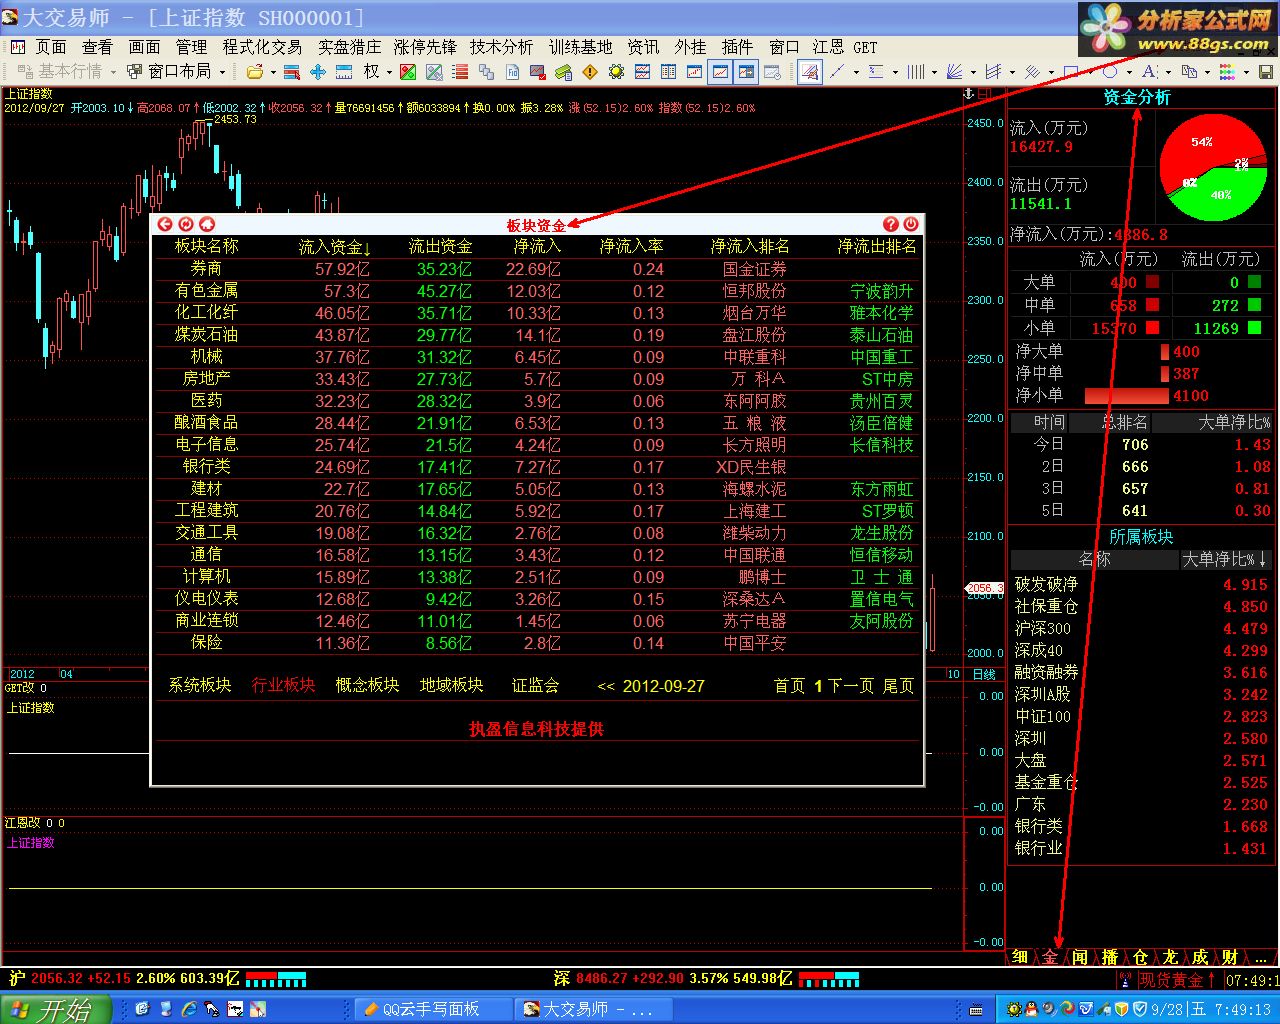Click the capital flow pie chart
The image size is (1280, 1024).
[1213, 167]
